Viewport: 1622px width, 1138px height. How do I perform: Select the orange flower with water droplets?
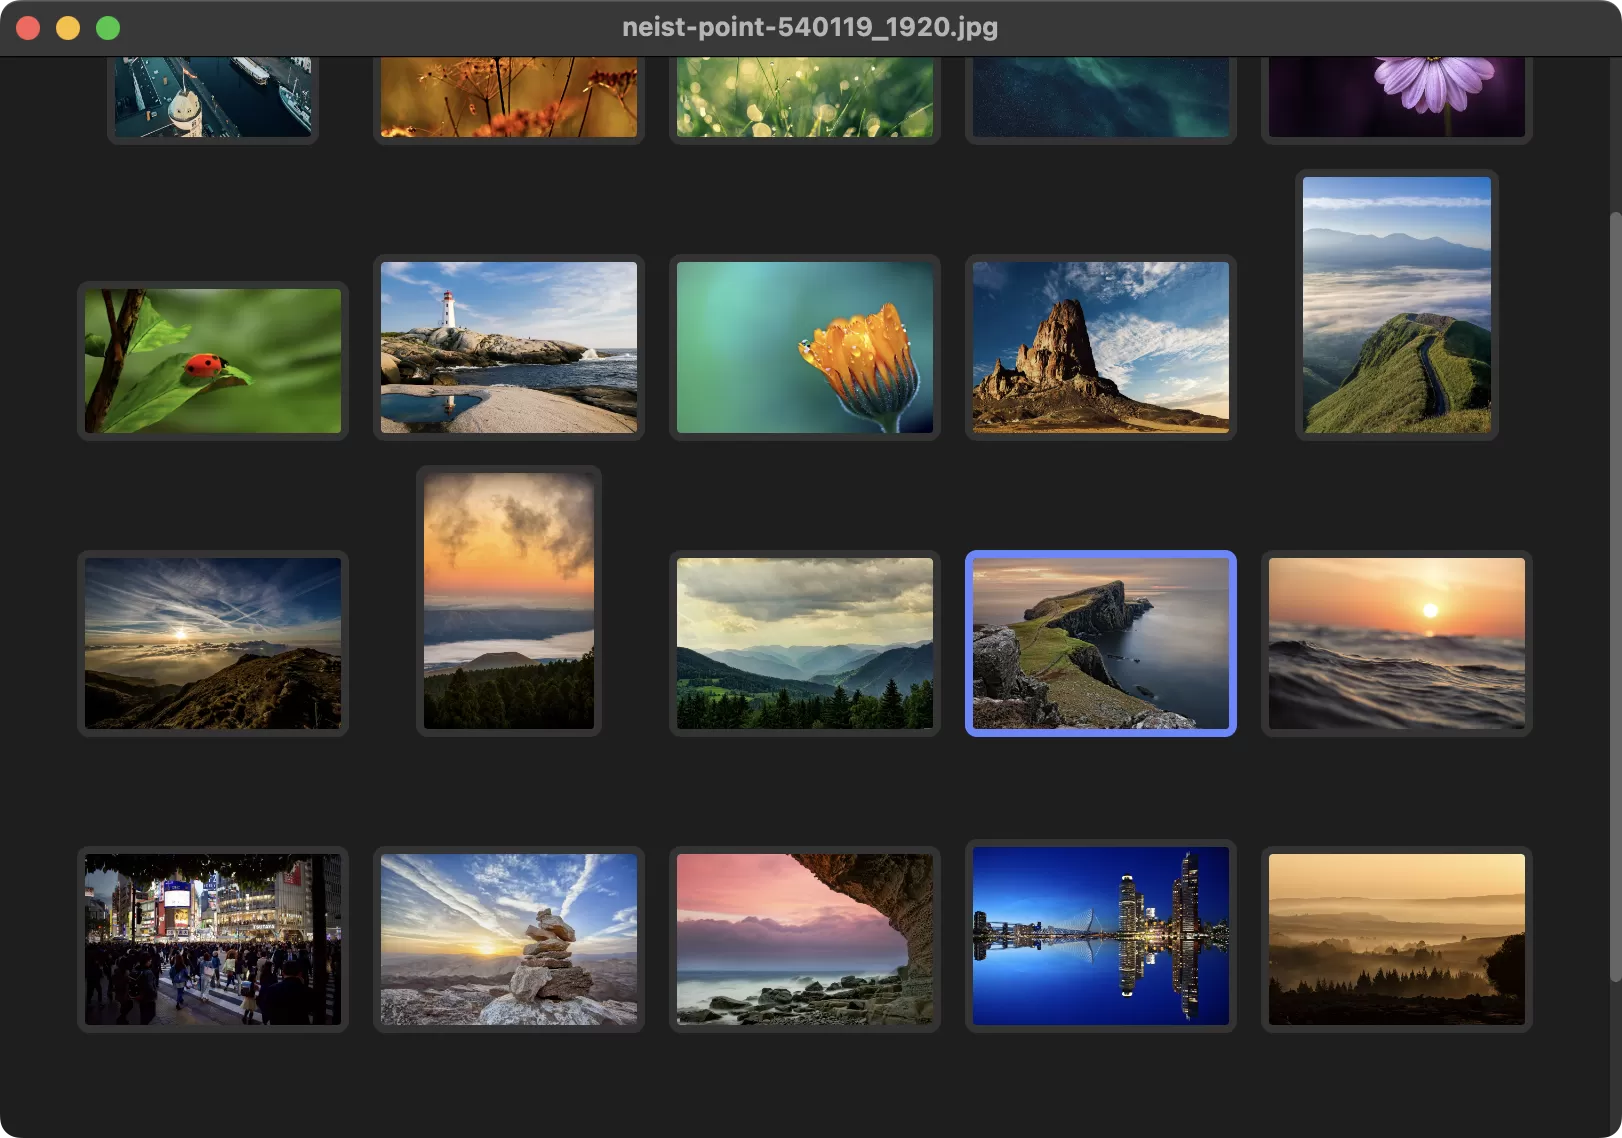(x=805, y=346)
